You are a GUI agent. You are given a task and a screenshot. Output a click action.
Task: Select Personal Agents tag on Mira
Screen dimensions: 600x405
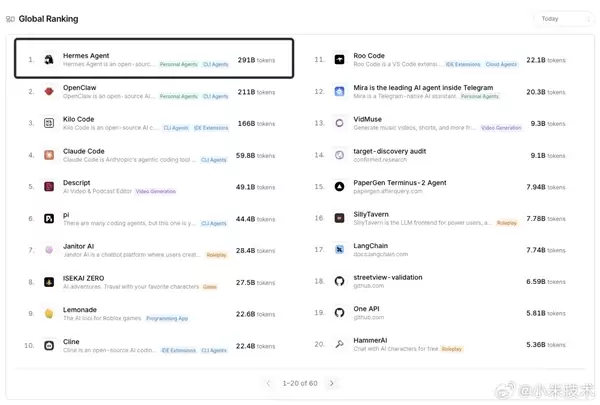point(480,96)
